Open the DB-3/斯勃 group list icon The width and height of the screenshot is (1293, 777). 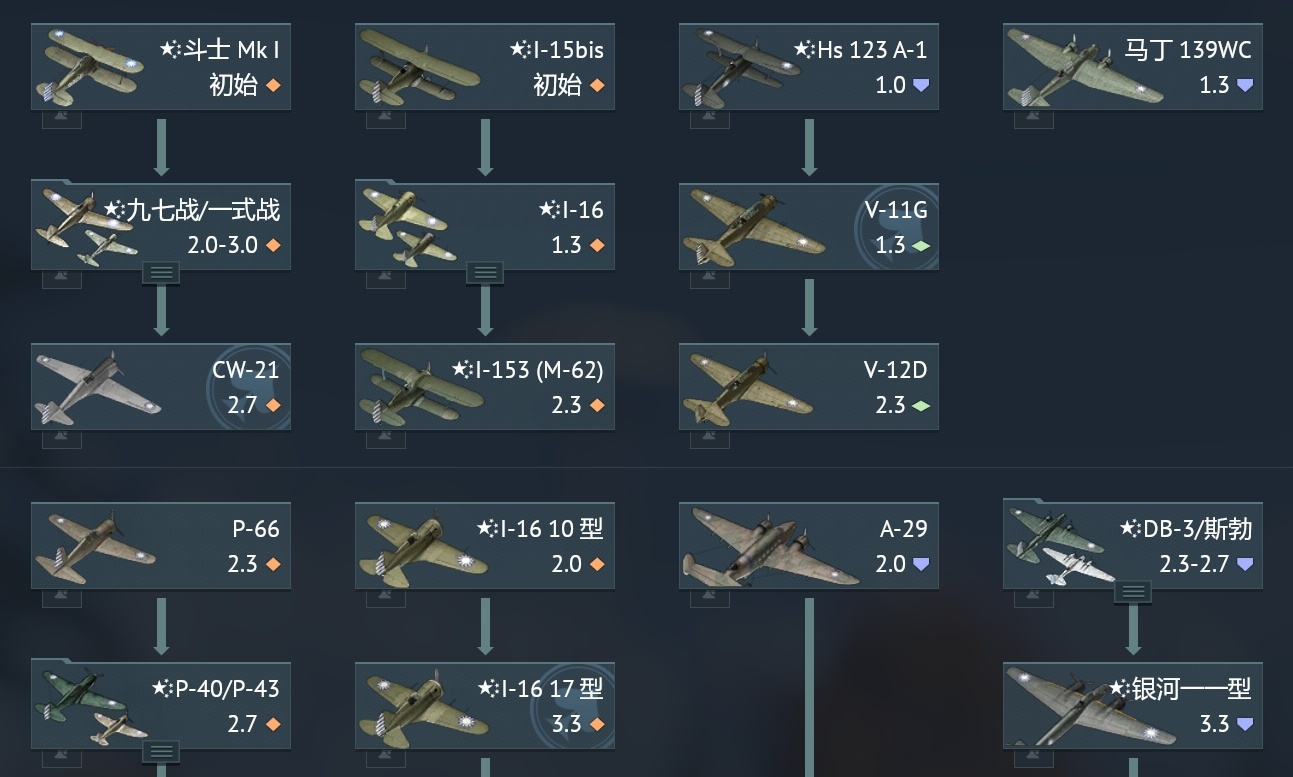pyautogui.click(x=1133, y=592)
